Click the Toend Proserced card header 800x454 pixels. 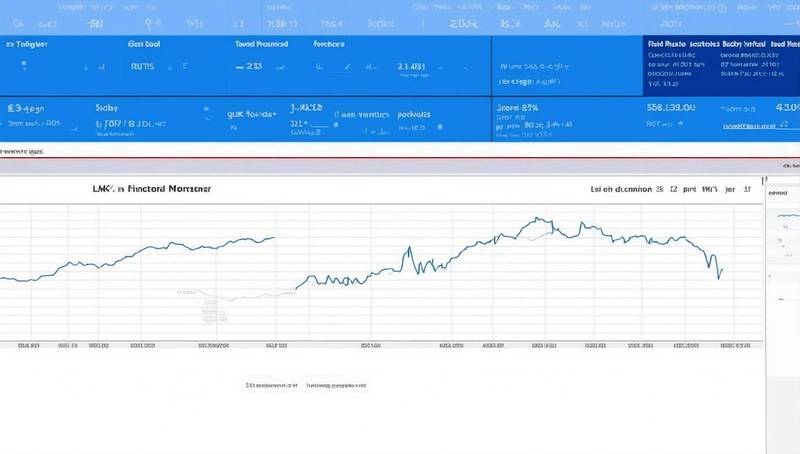tap(261, 45)
